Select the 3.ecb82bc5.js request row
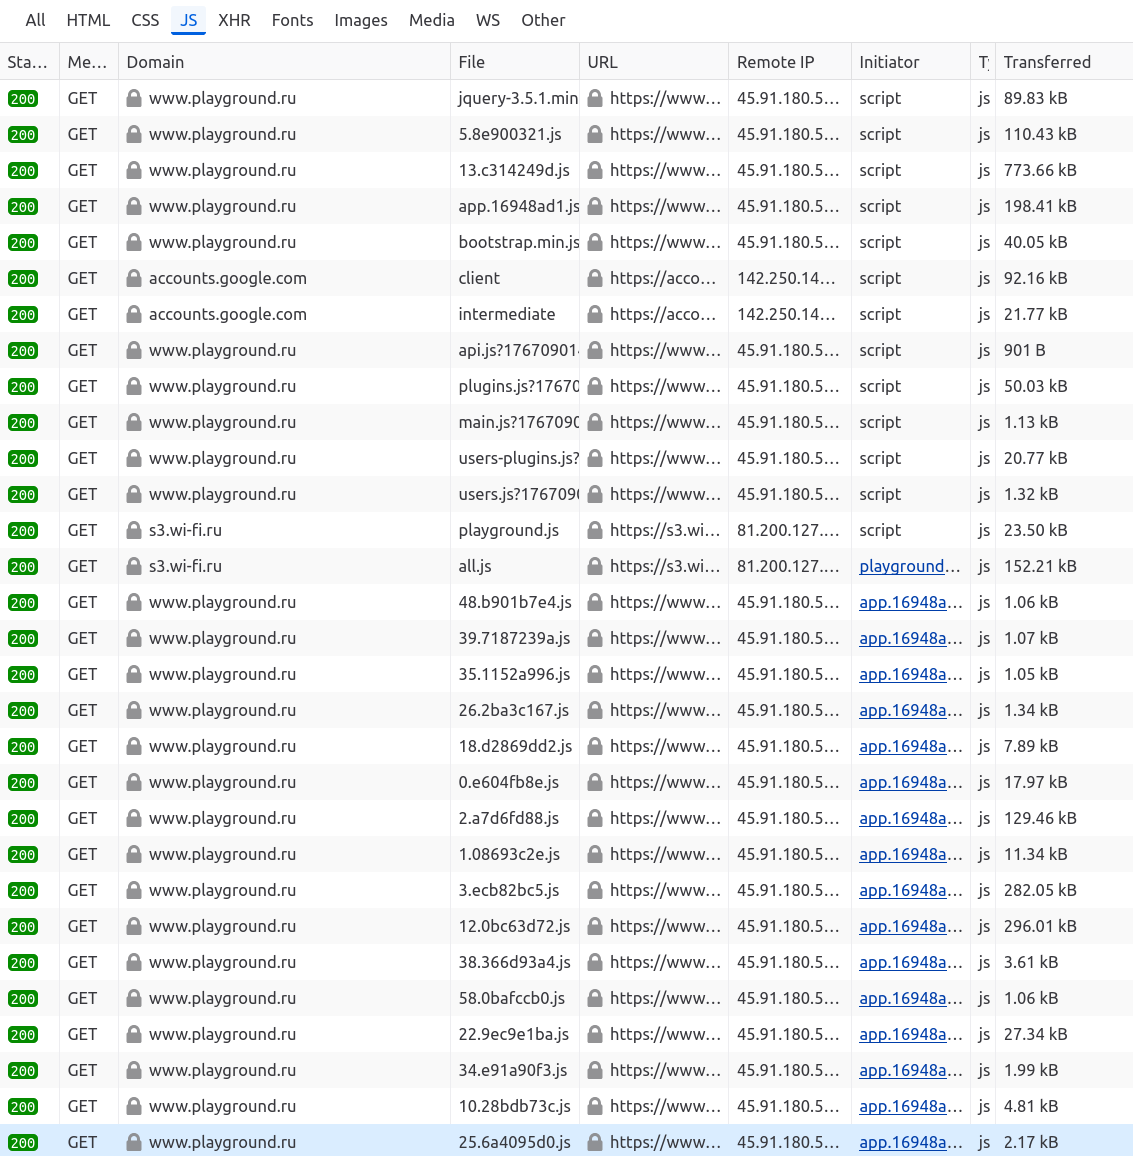This screenshot has height=1156, width=1133. click(509, 890)
